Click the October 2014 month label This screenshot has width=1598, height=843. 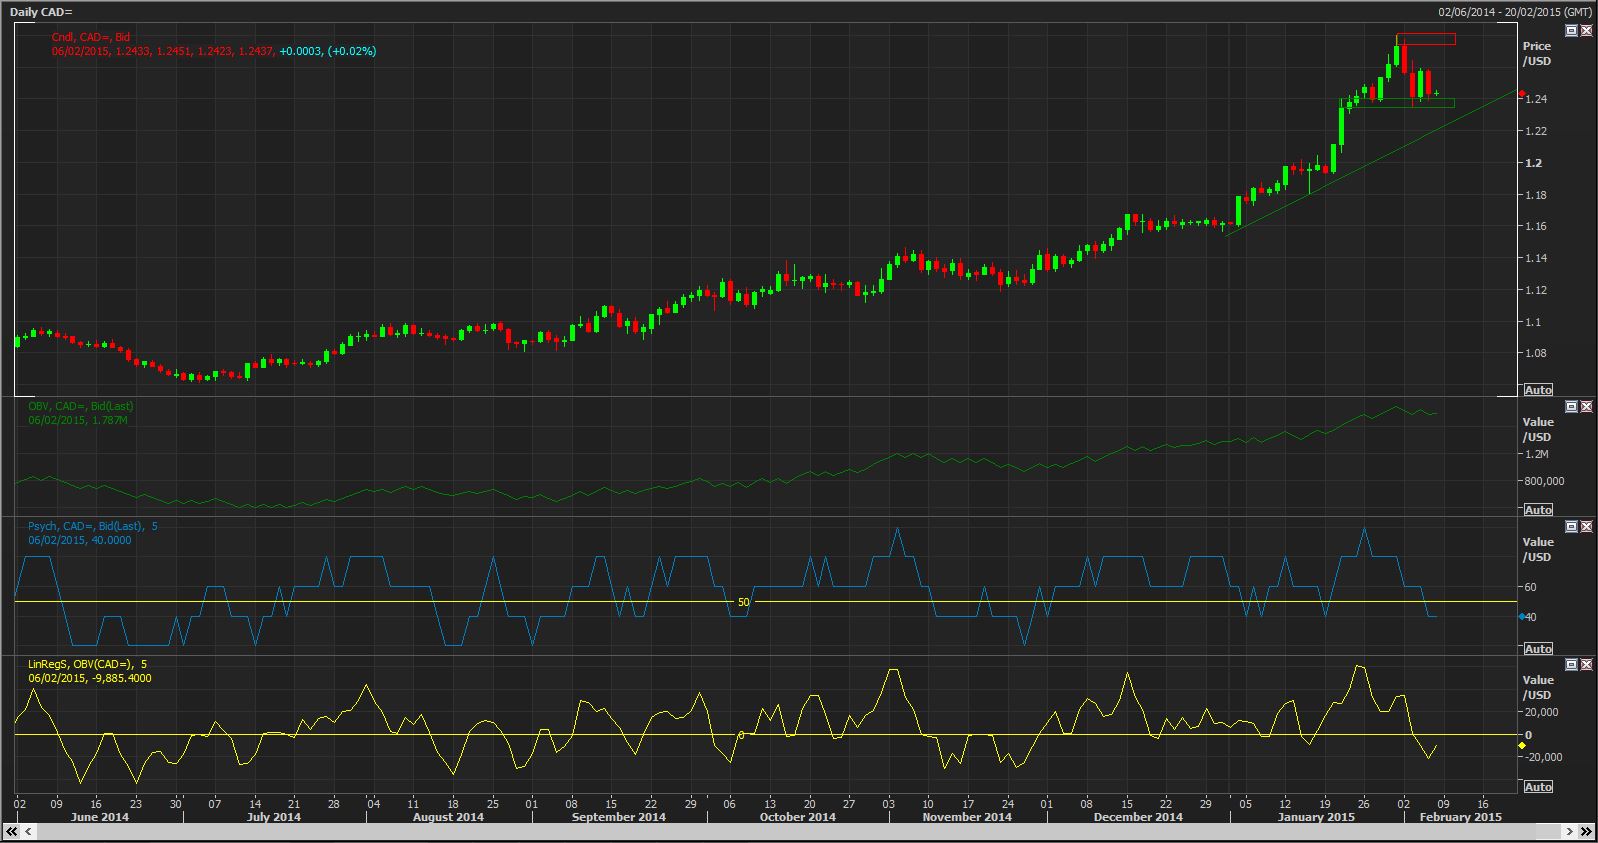click(x=797, y=817)
